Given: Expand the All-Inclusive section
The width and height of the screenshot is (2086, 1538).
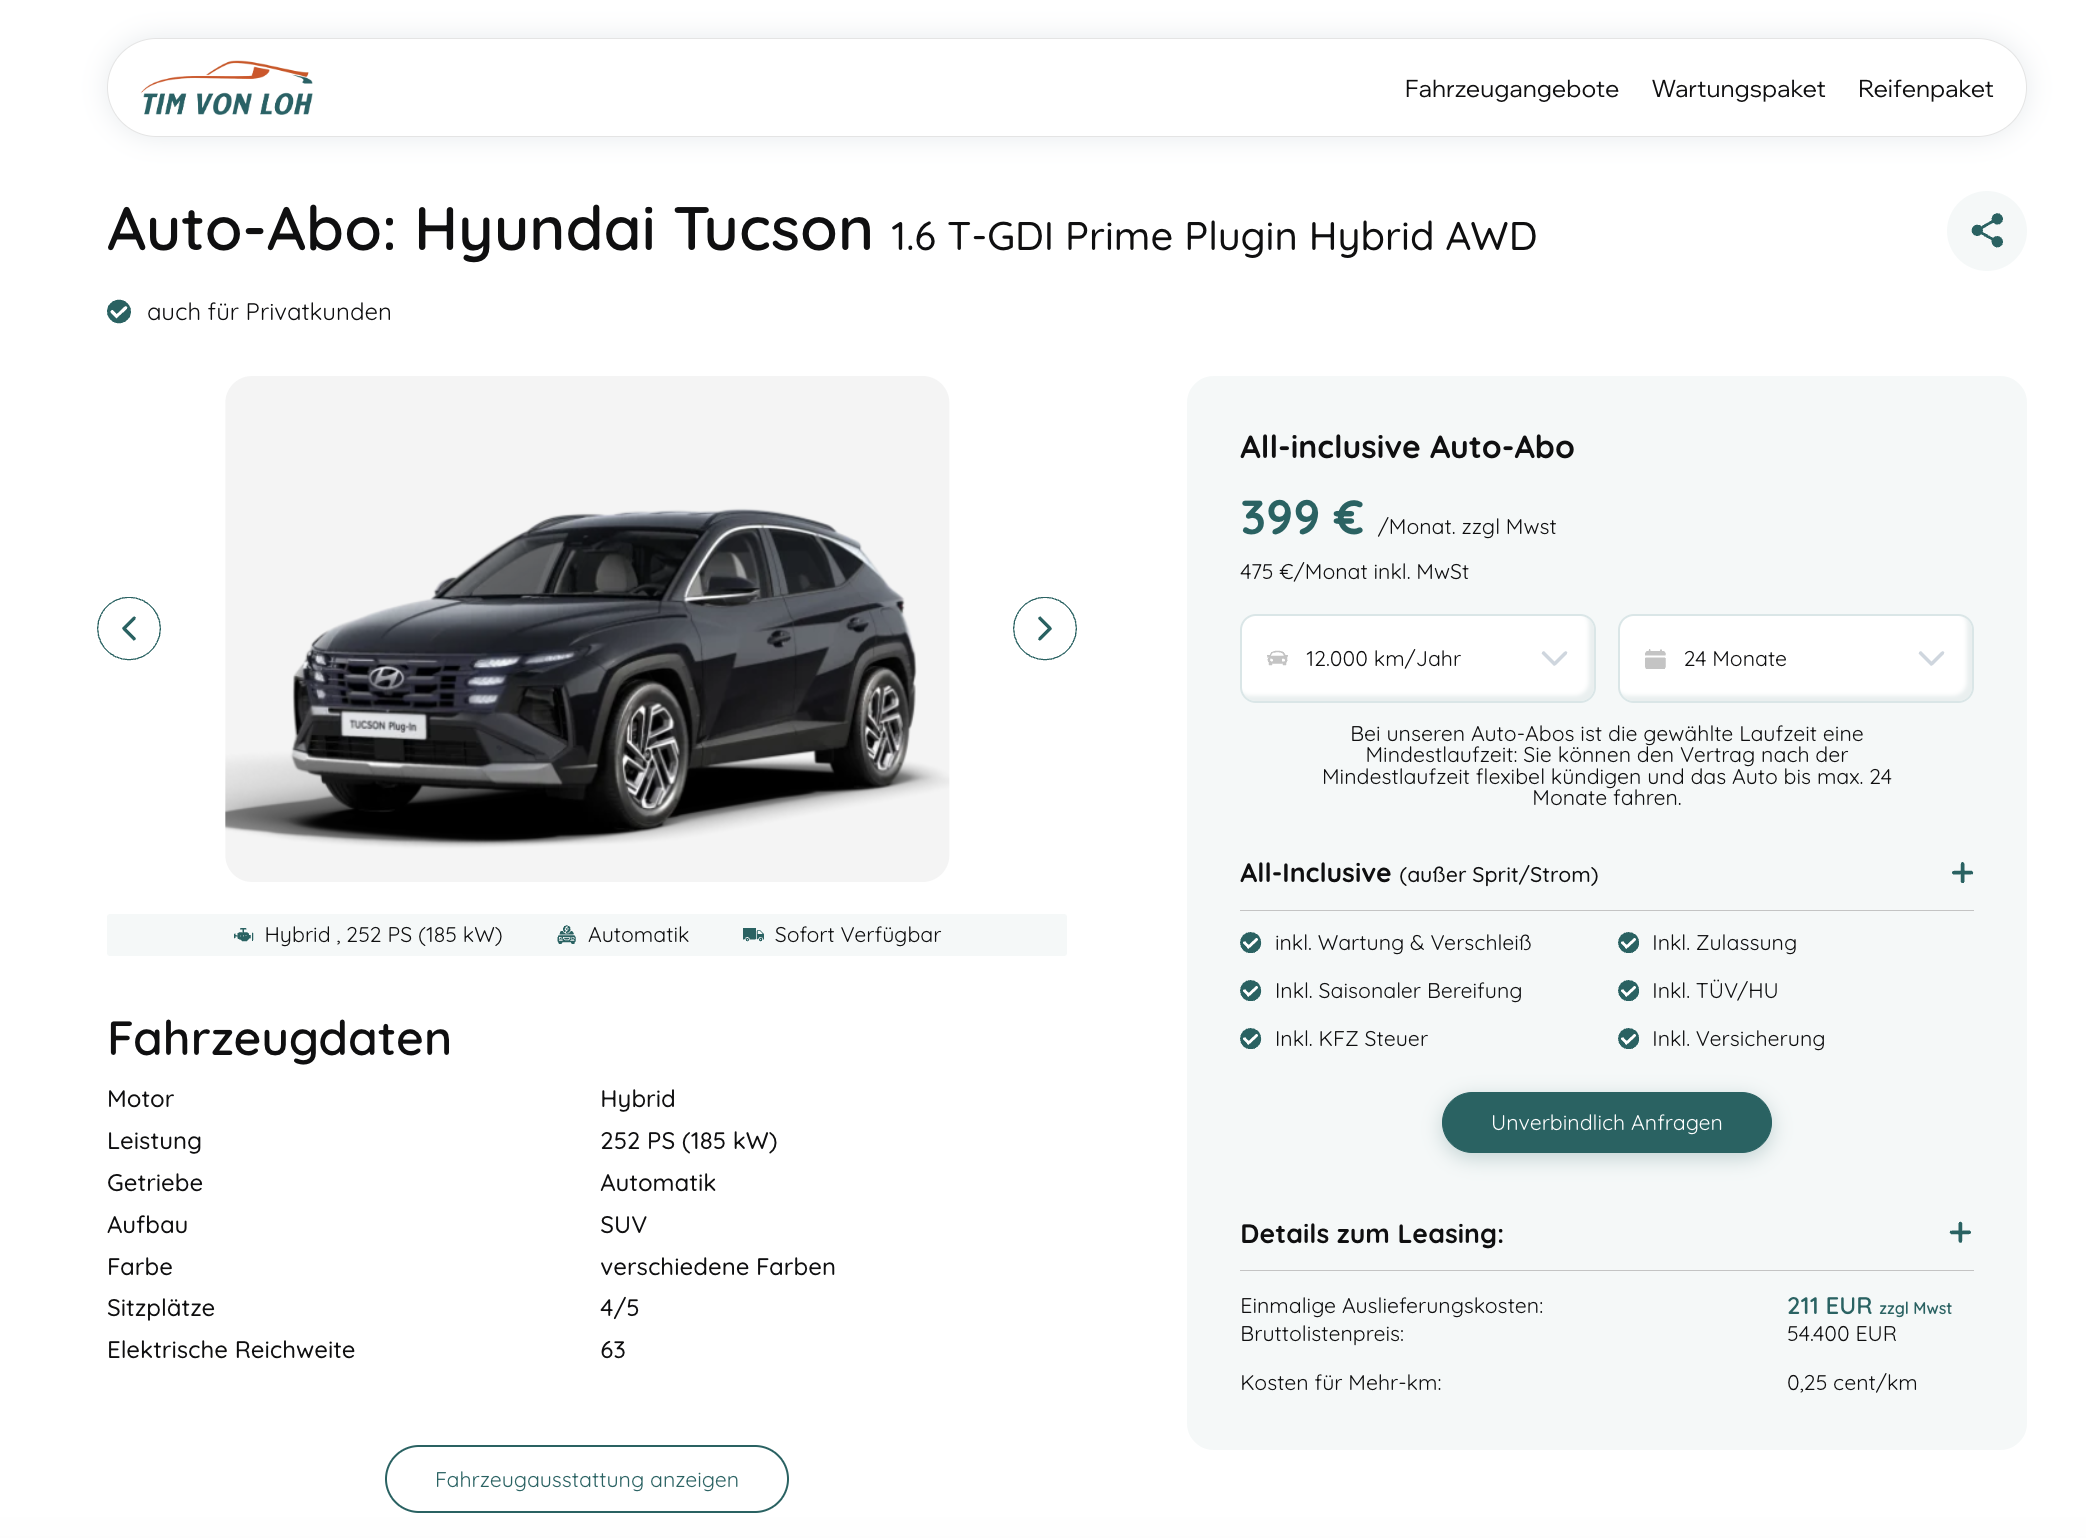Looking at the screenshot, I should (x=1961, y=873).
